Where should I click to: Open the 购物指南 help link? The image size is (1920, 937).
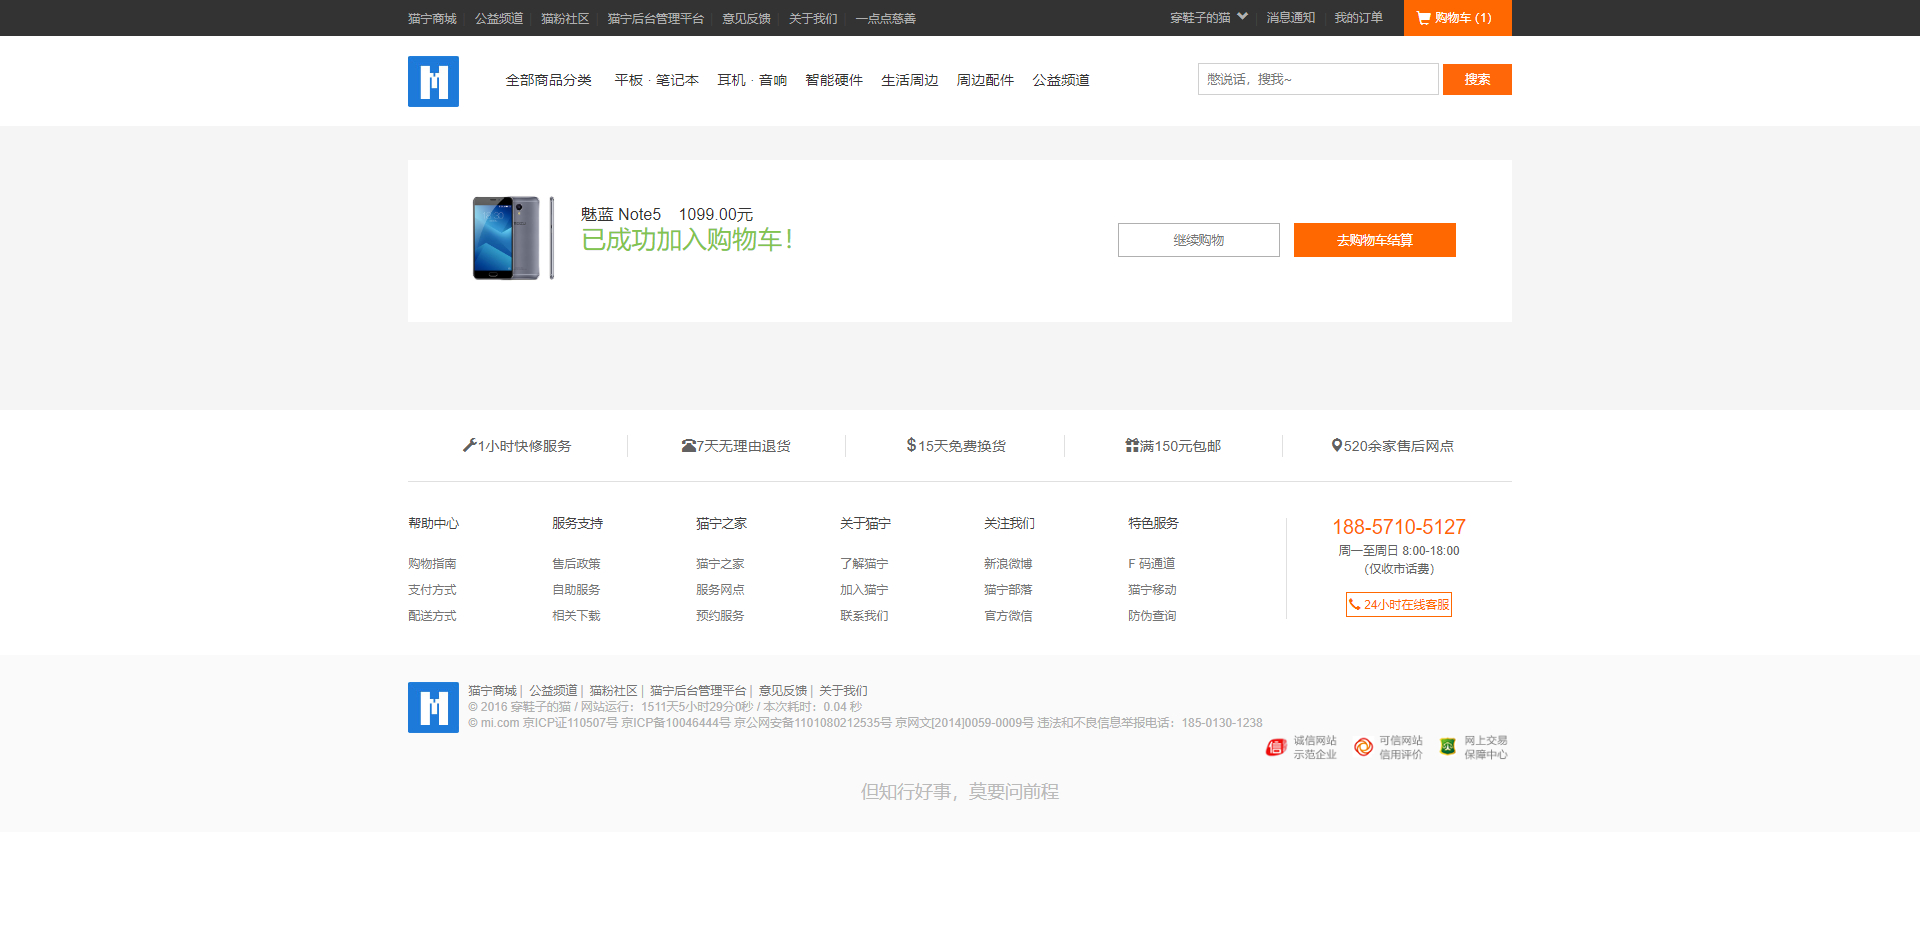coord(432,564)
